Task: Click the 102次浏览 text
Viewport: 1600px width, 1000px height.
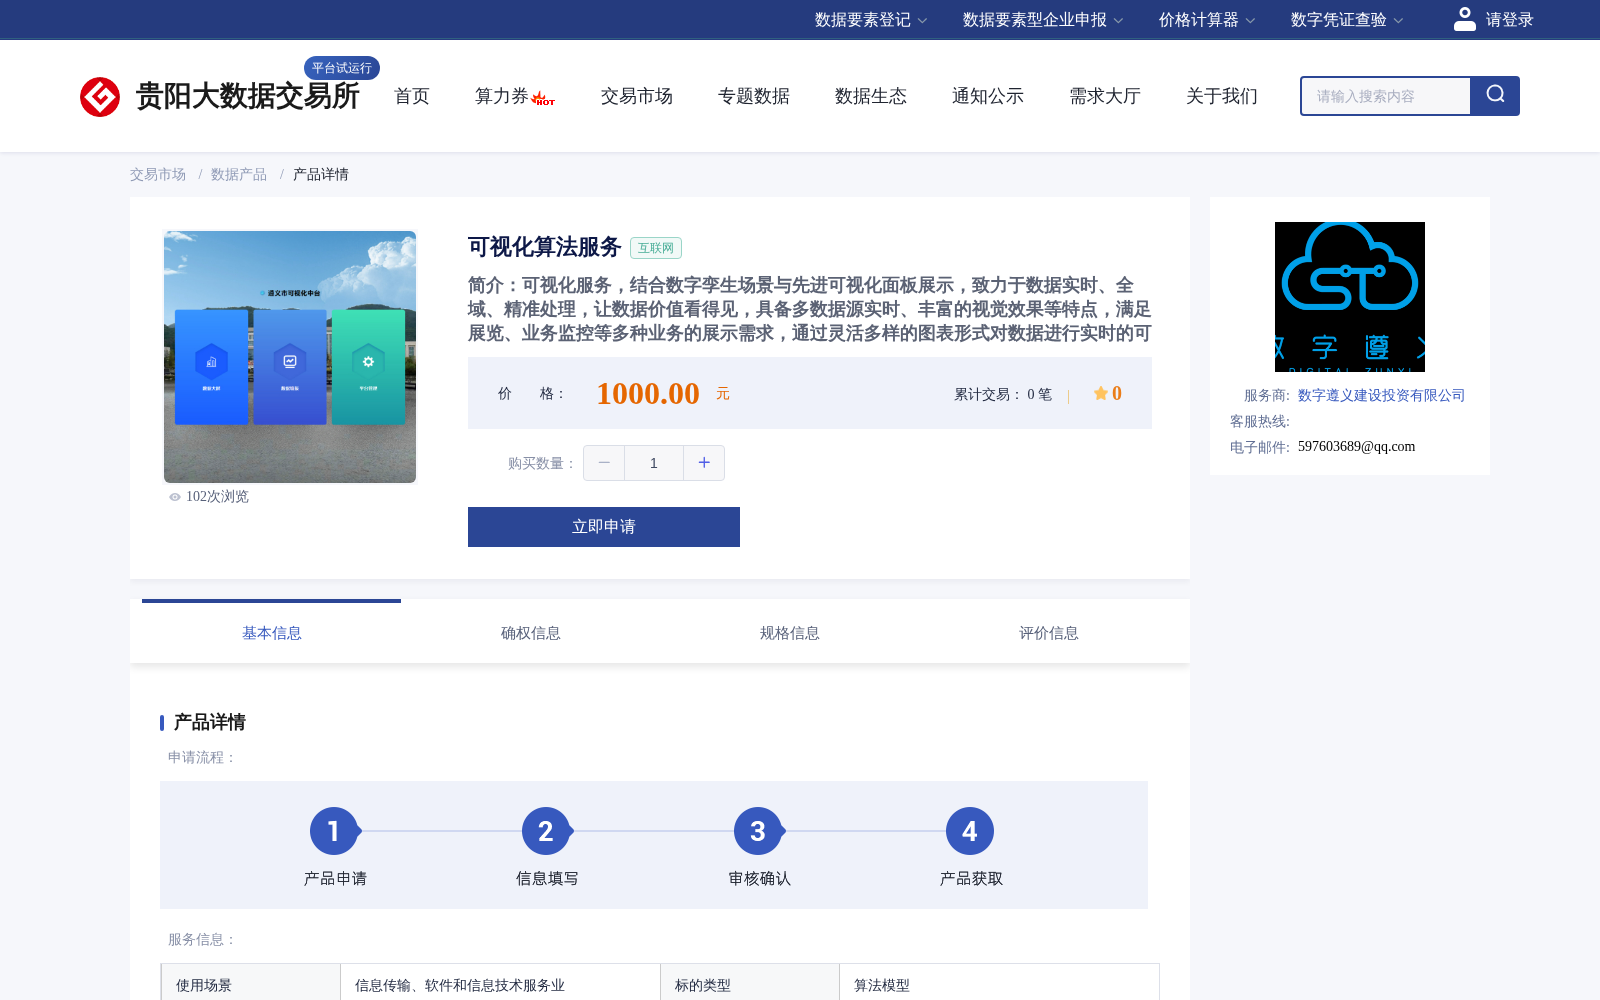Action: click(x=217, y=497)
